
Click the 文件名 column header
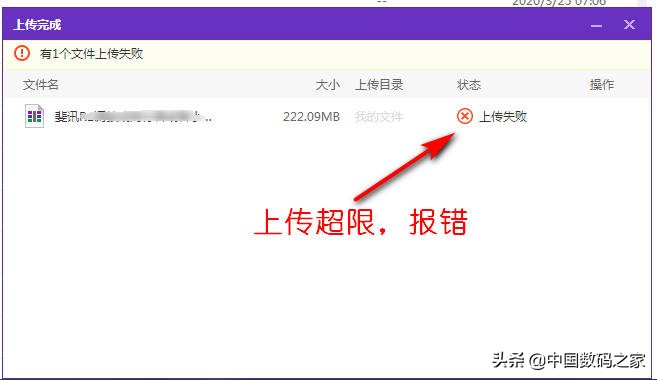pyautogui.click(x=40, y=85)
